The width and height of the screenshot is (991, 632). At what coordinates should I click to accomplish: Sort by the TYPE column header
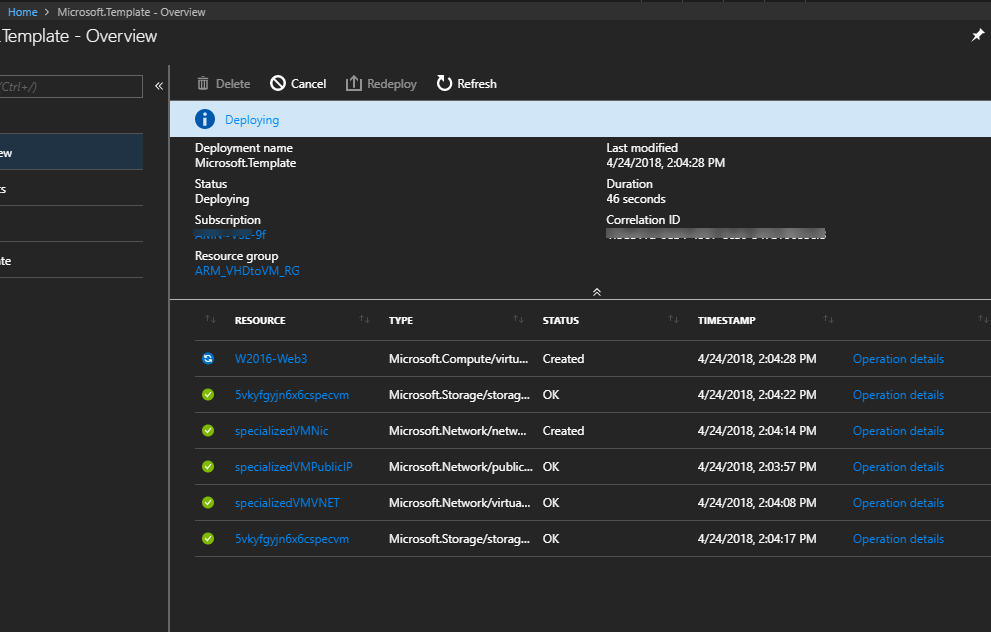pyautogui.click(x=401, y=320)
